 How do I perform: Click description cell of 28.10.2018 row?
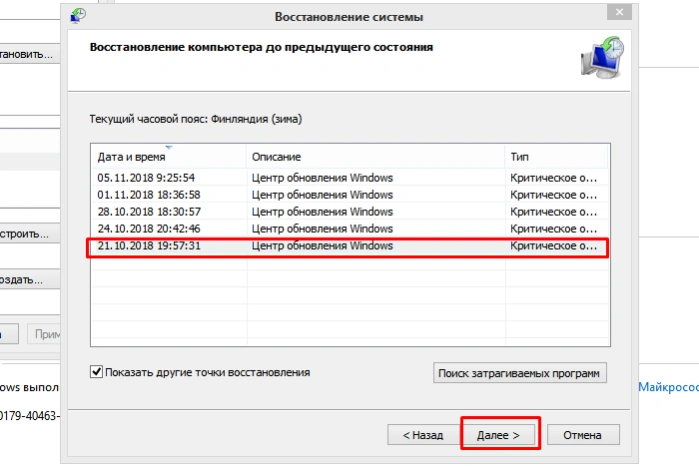coord(322,211)
